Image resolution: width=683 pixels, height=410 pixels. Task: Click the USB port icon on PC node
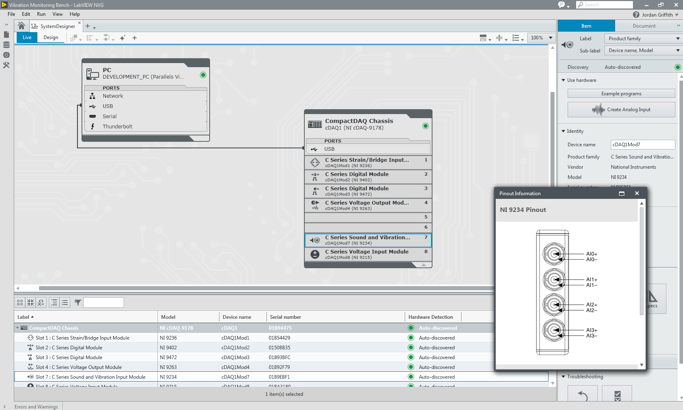93,106
